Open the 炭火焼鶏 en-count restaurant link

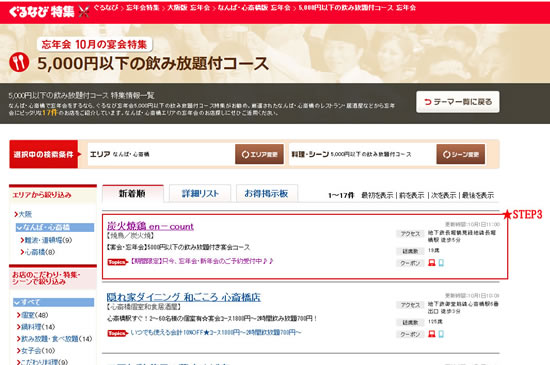point(150,227)
